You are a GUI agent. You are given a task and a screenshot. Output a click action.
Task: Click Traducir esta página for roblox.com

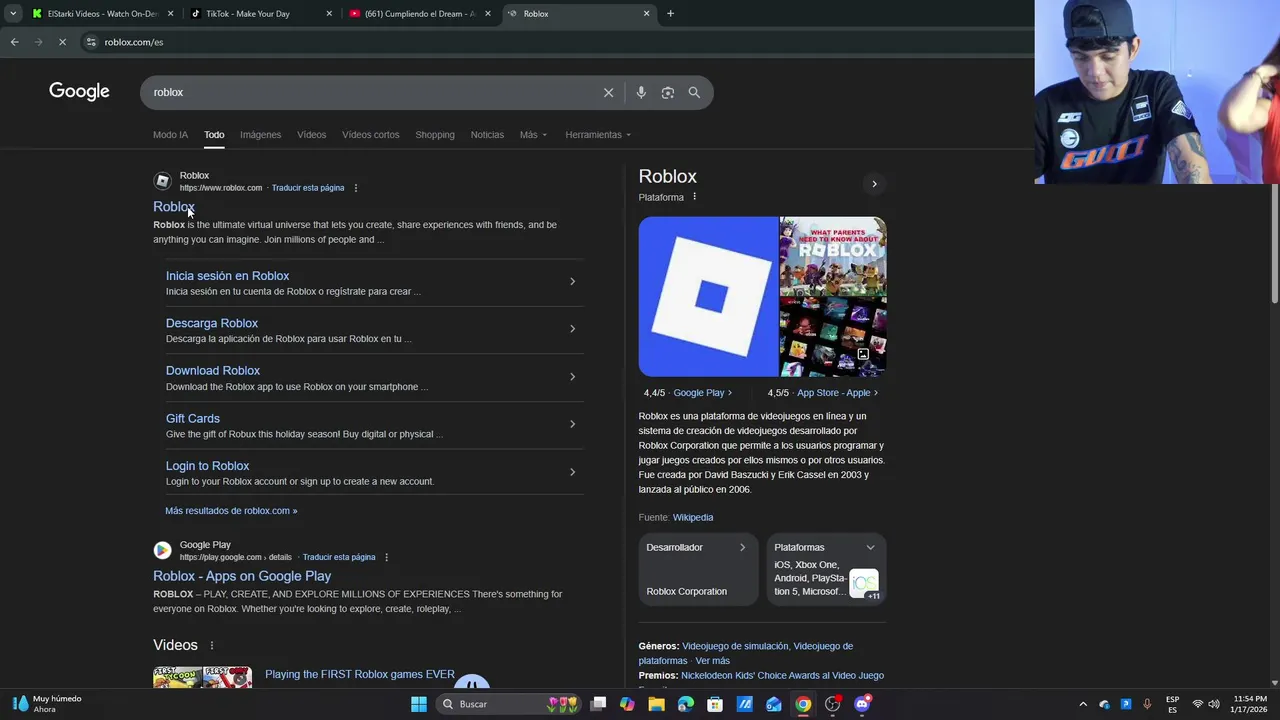[x=308, y=188]
